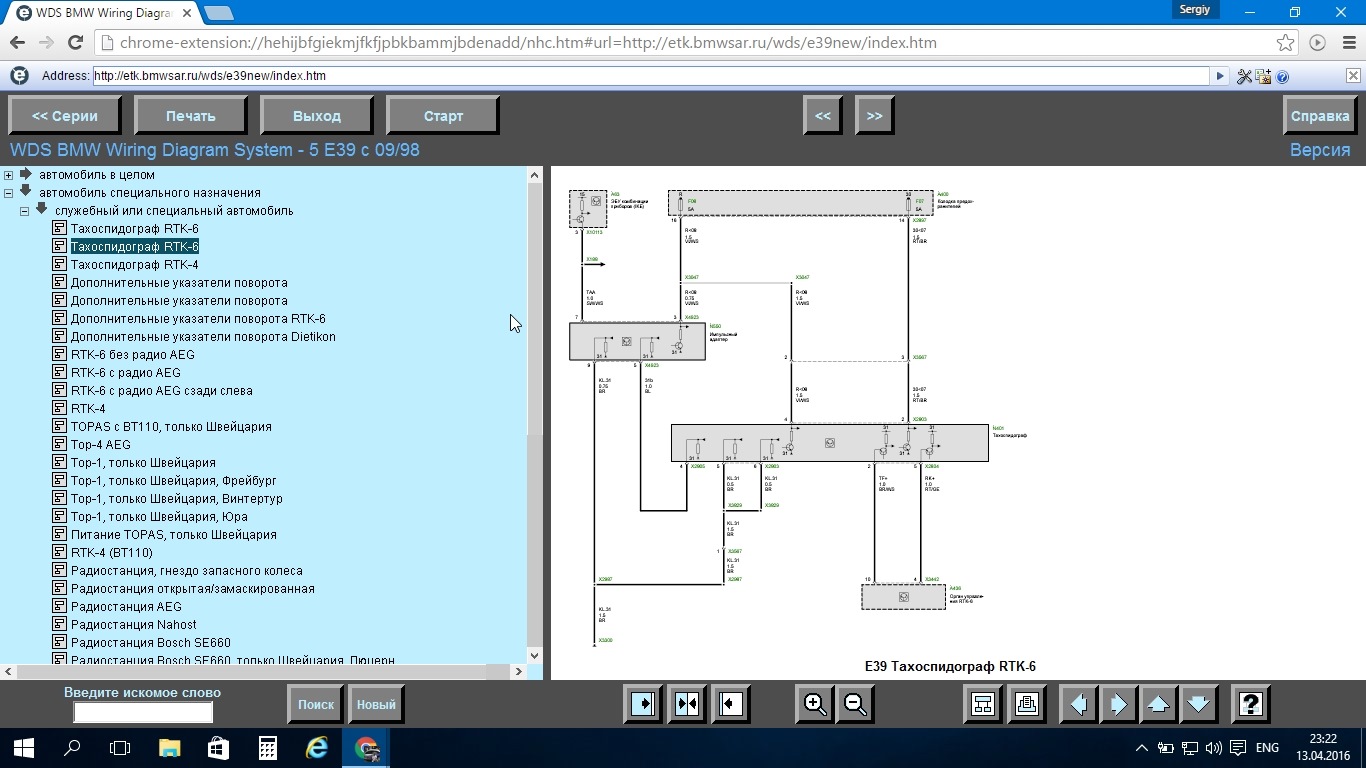Click the IE Tab tools wrench icon
Viewport: 1366px width, 768px height.
(x=1245, y=76)
